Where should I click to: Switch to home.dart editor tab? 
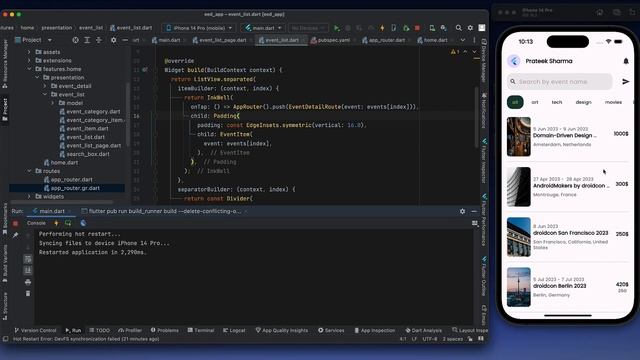coord(433,40)
